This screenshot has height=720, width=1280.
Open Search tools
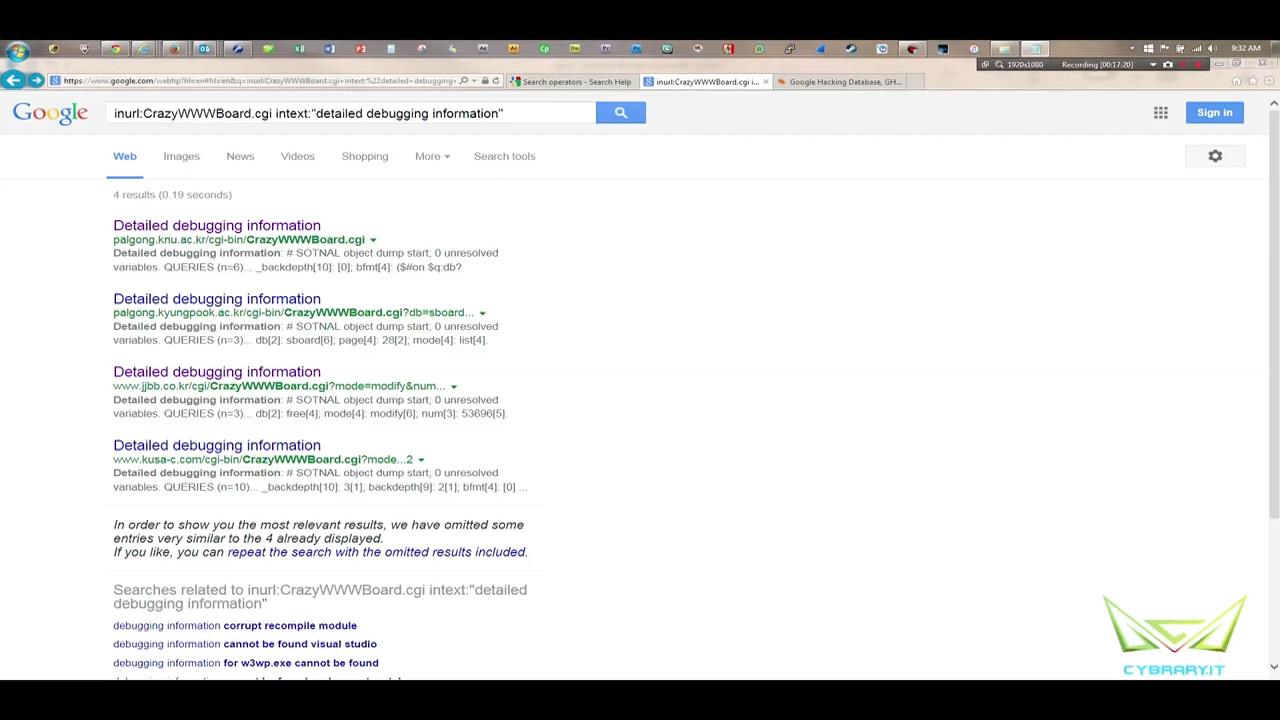tap(504, 156)
